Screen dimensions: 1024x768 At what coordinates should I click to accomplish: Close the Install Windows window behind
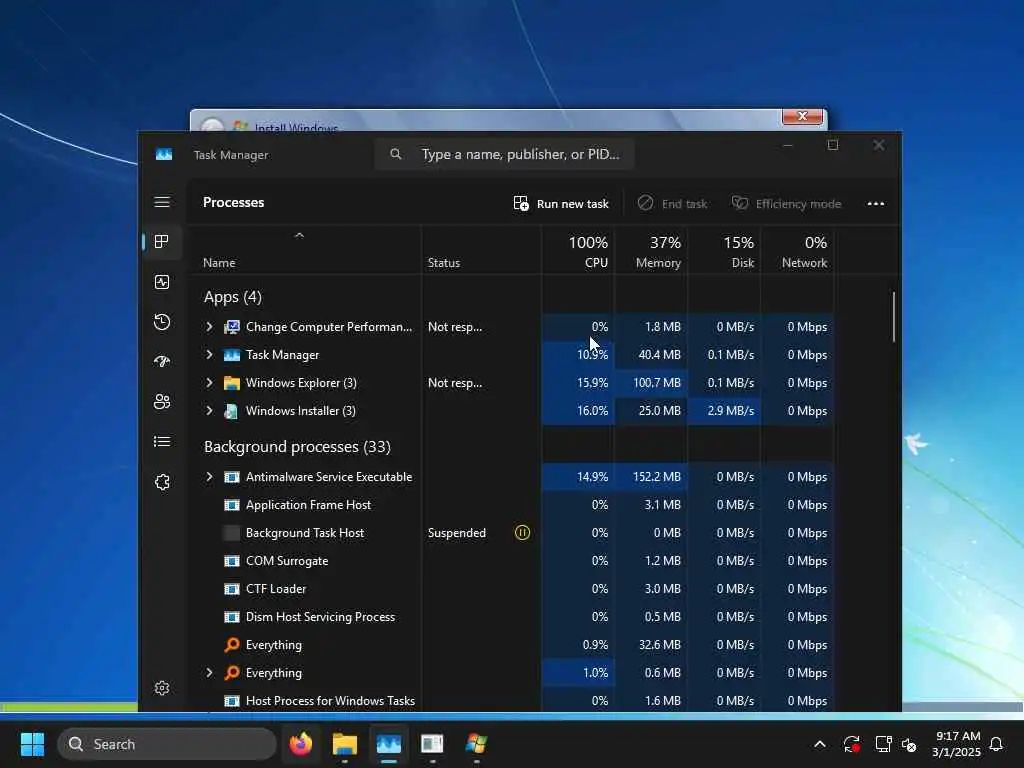pos(802,116)
